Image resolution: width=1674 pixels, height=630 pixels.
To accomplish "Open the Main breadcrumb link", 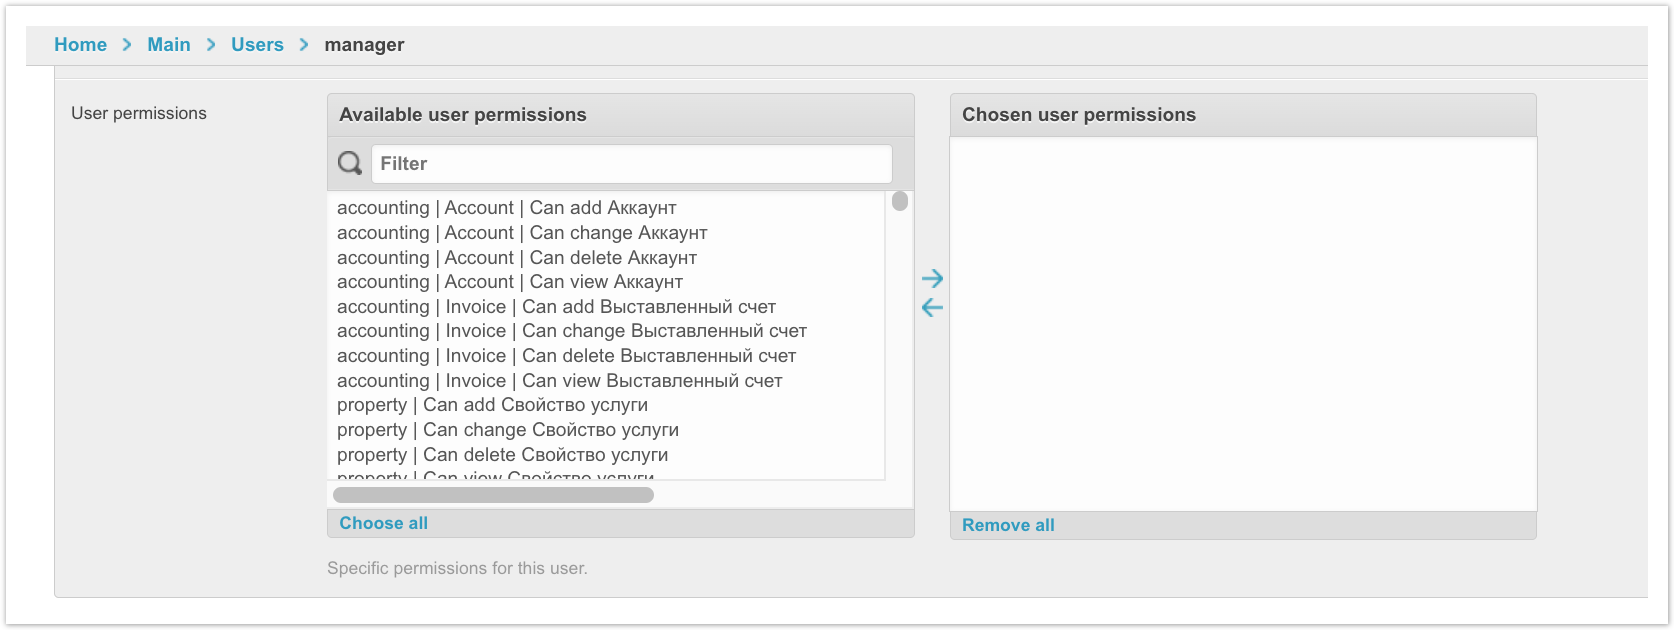I will point(168,45).
